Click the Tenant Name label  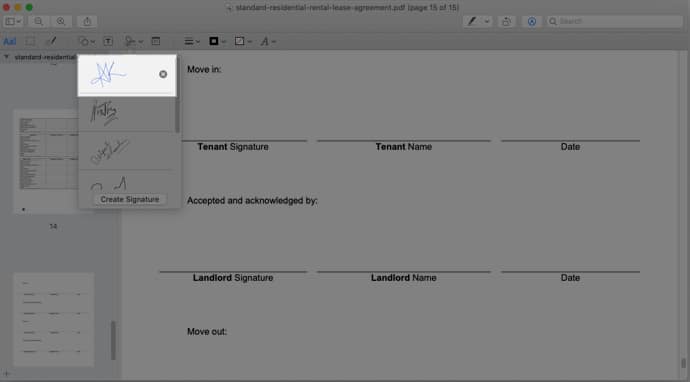pyautogui.click(x=404, y=147)
